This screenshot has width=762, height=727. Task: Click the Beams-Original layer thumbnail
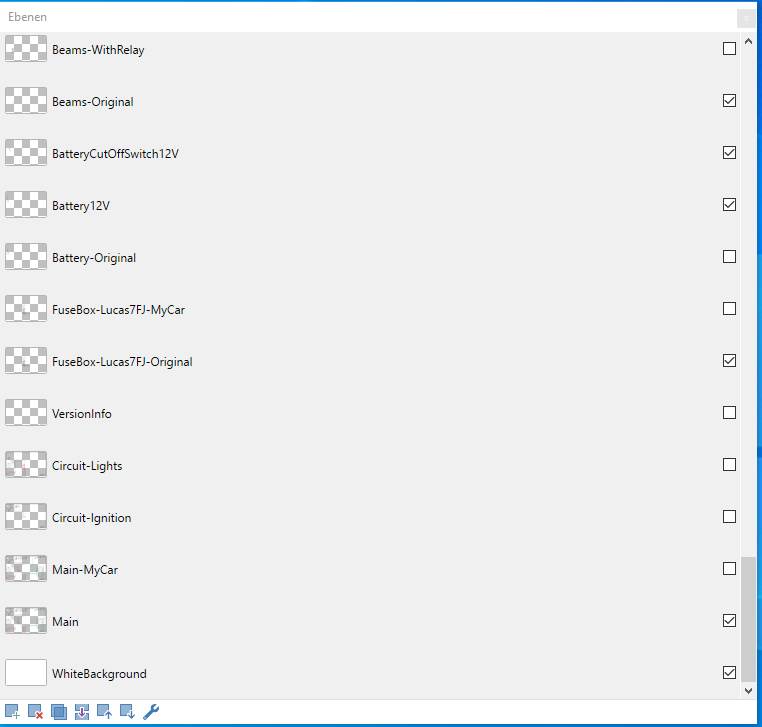(x=26, y=101)
